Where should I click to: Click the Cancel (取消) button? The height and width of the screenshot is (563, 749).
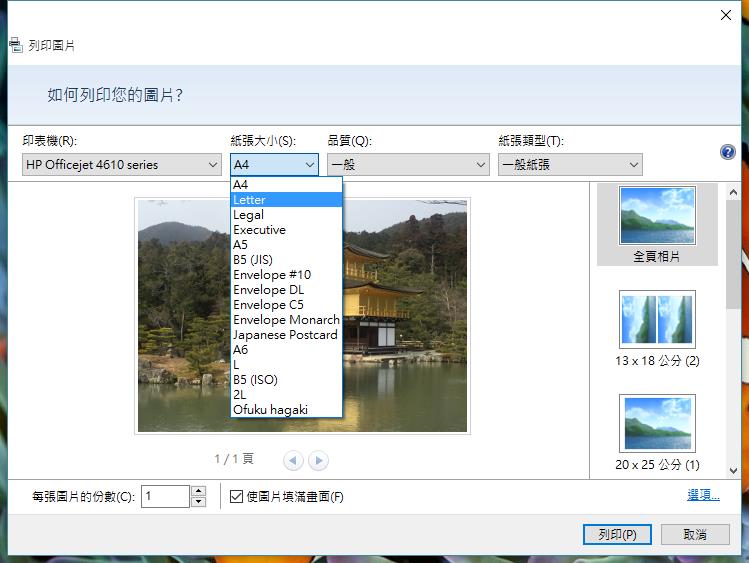point(695,535)
